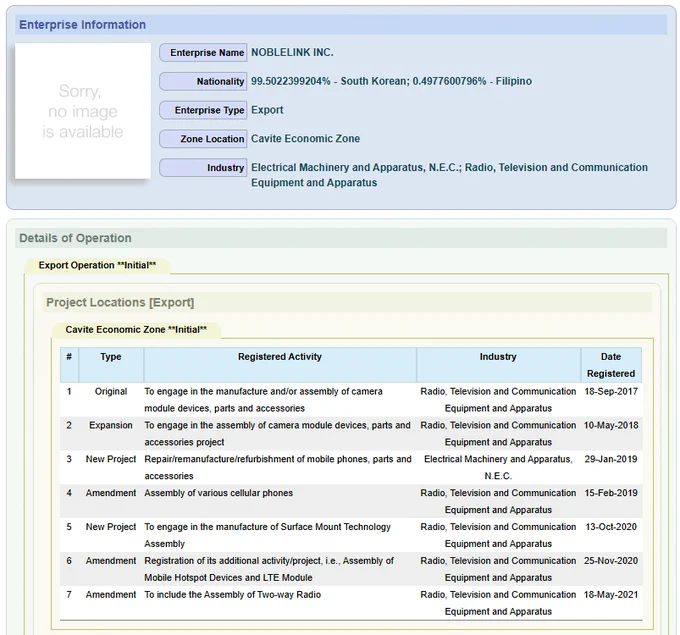
Task: Click the industry cell 'Electrical Machinery and Apparatus, N.E.C.' in row 3
Action: (498, 467)
